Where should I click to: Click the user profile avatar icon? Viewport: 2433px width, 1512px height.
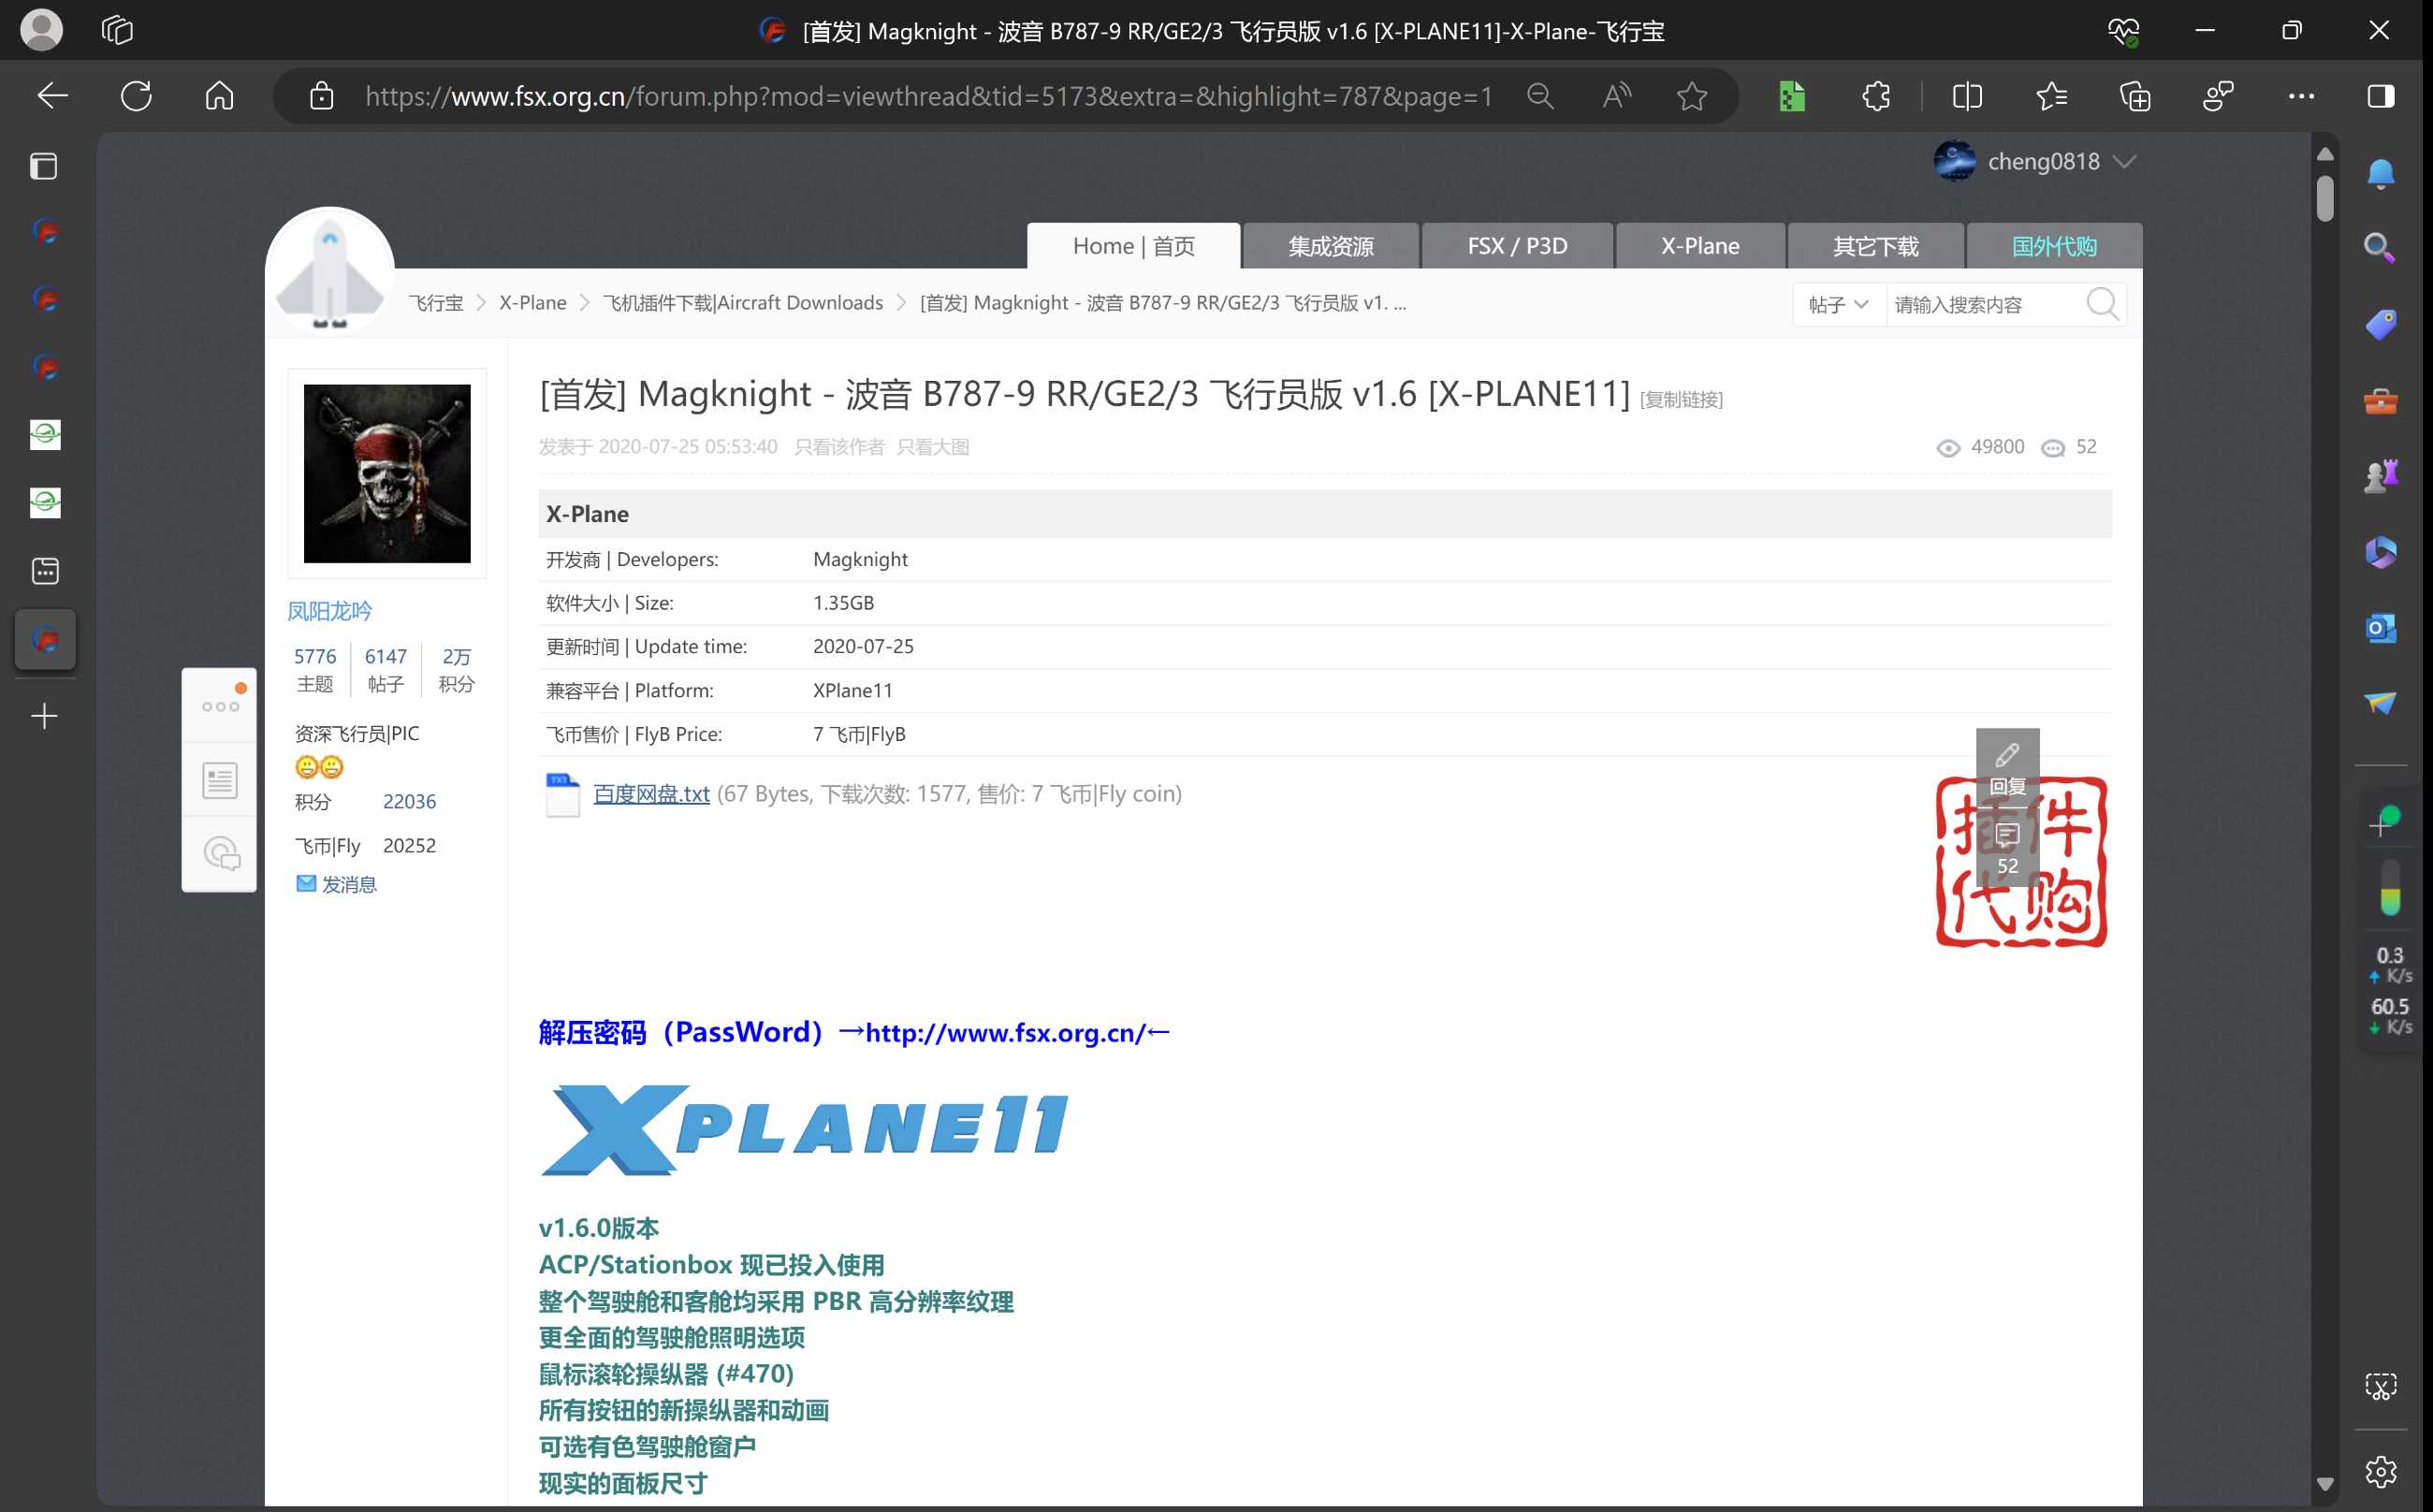tap(41, 30)
